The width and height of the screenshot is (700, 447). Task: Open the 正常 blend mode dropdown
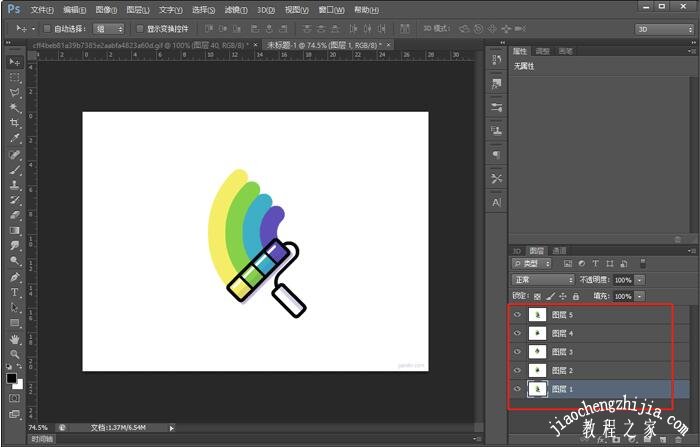click(x=543, y=280)
